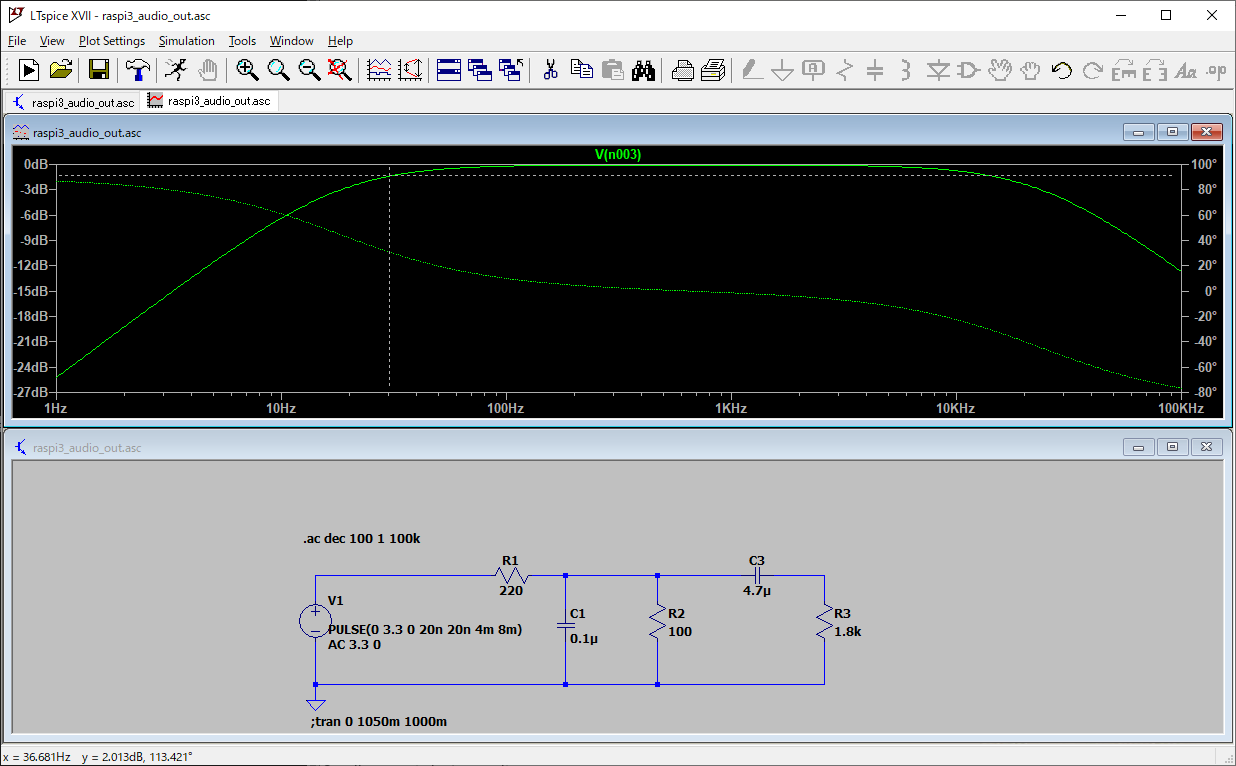Open the component gate icon
Viewport: 1236px width, 766px height.
coord(969,70)
